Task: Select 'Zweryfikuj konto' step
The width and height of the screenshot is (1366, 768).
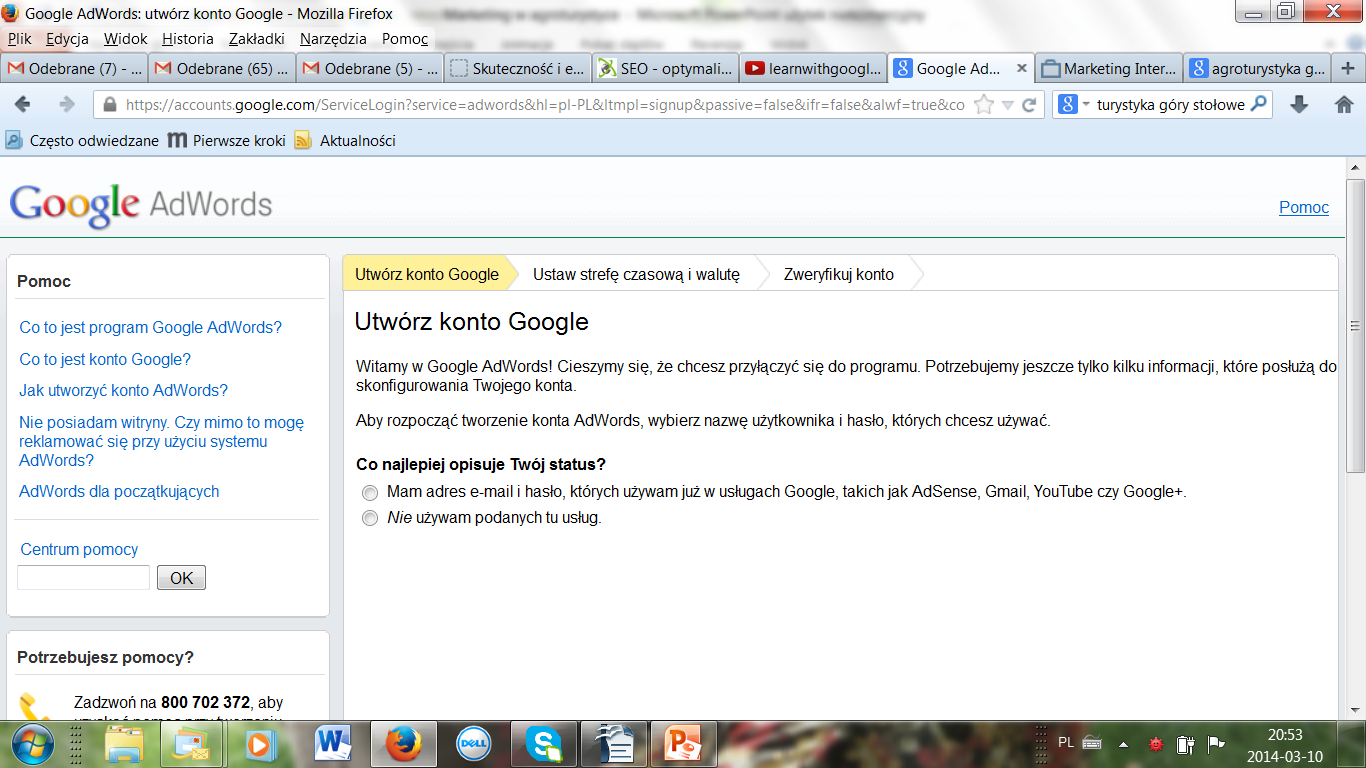Action: (839, 274)
